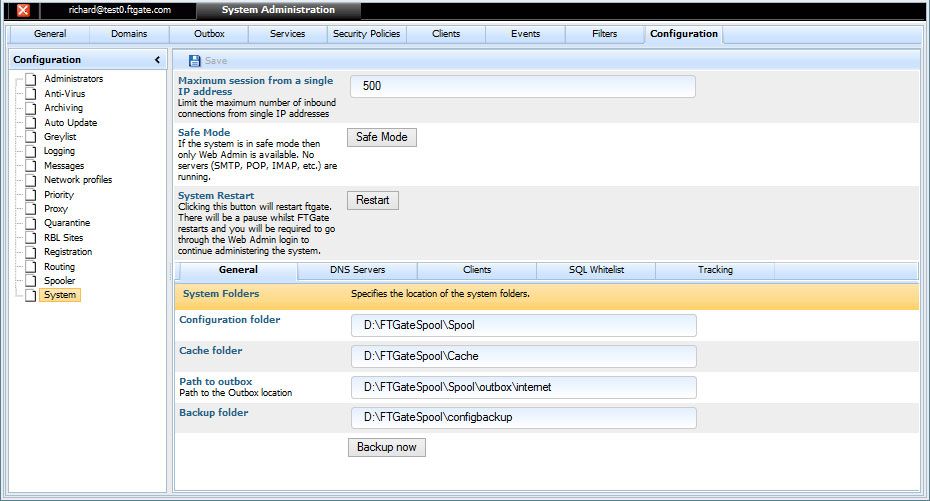Open the Domains tab
This screenshot has height=501, width=930.
point(129,34)
